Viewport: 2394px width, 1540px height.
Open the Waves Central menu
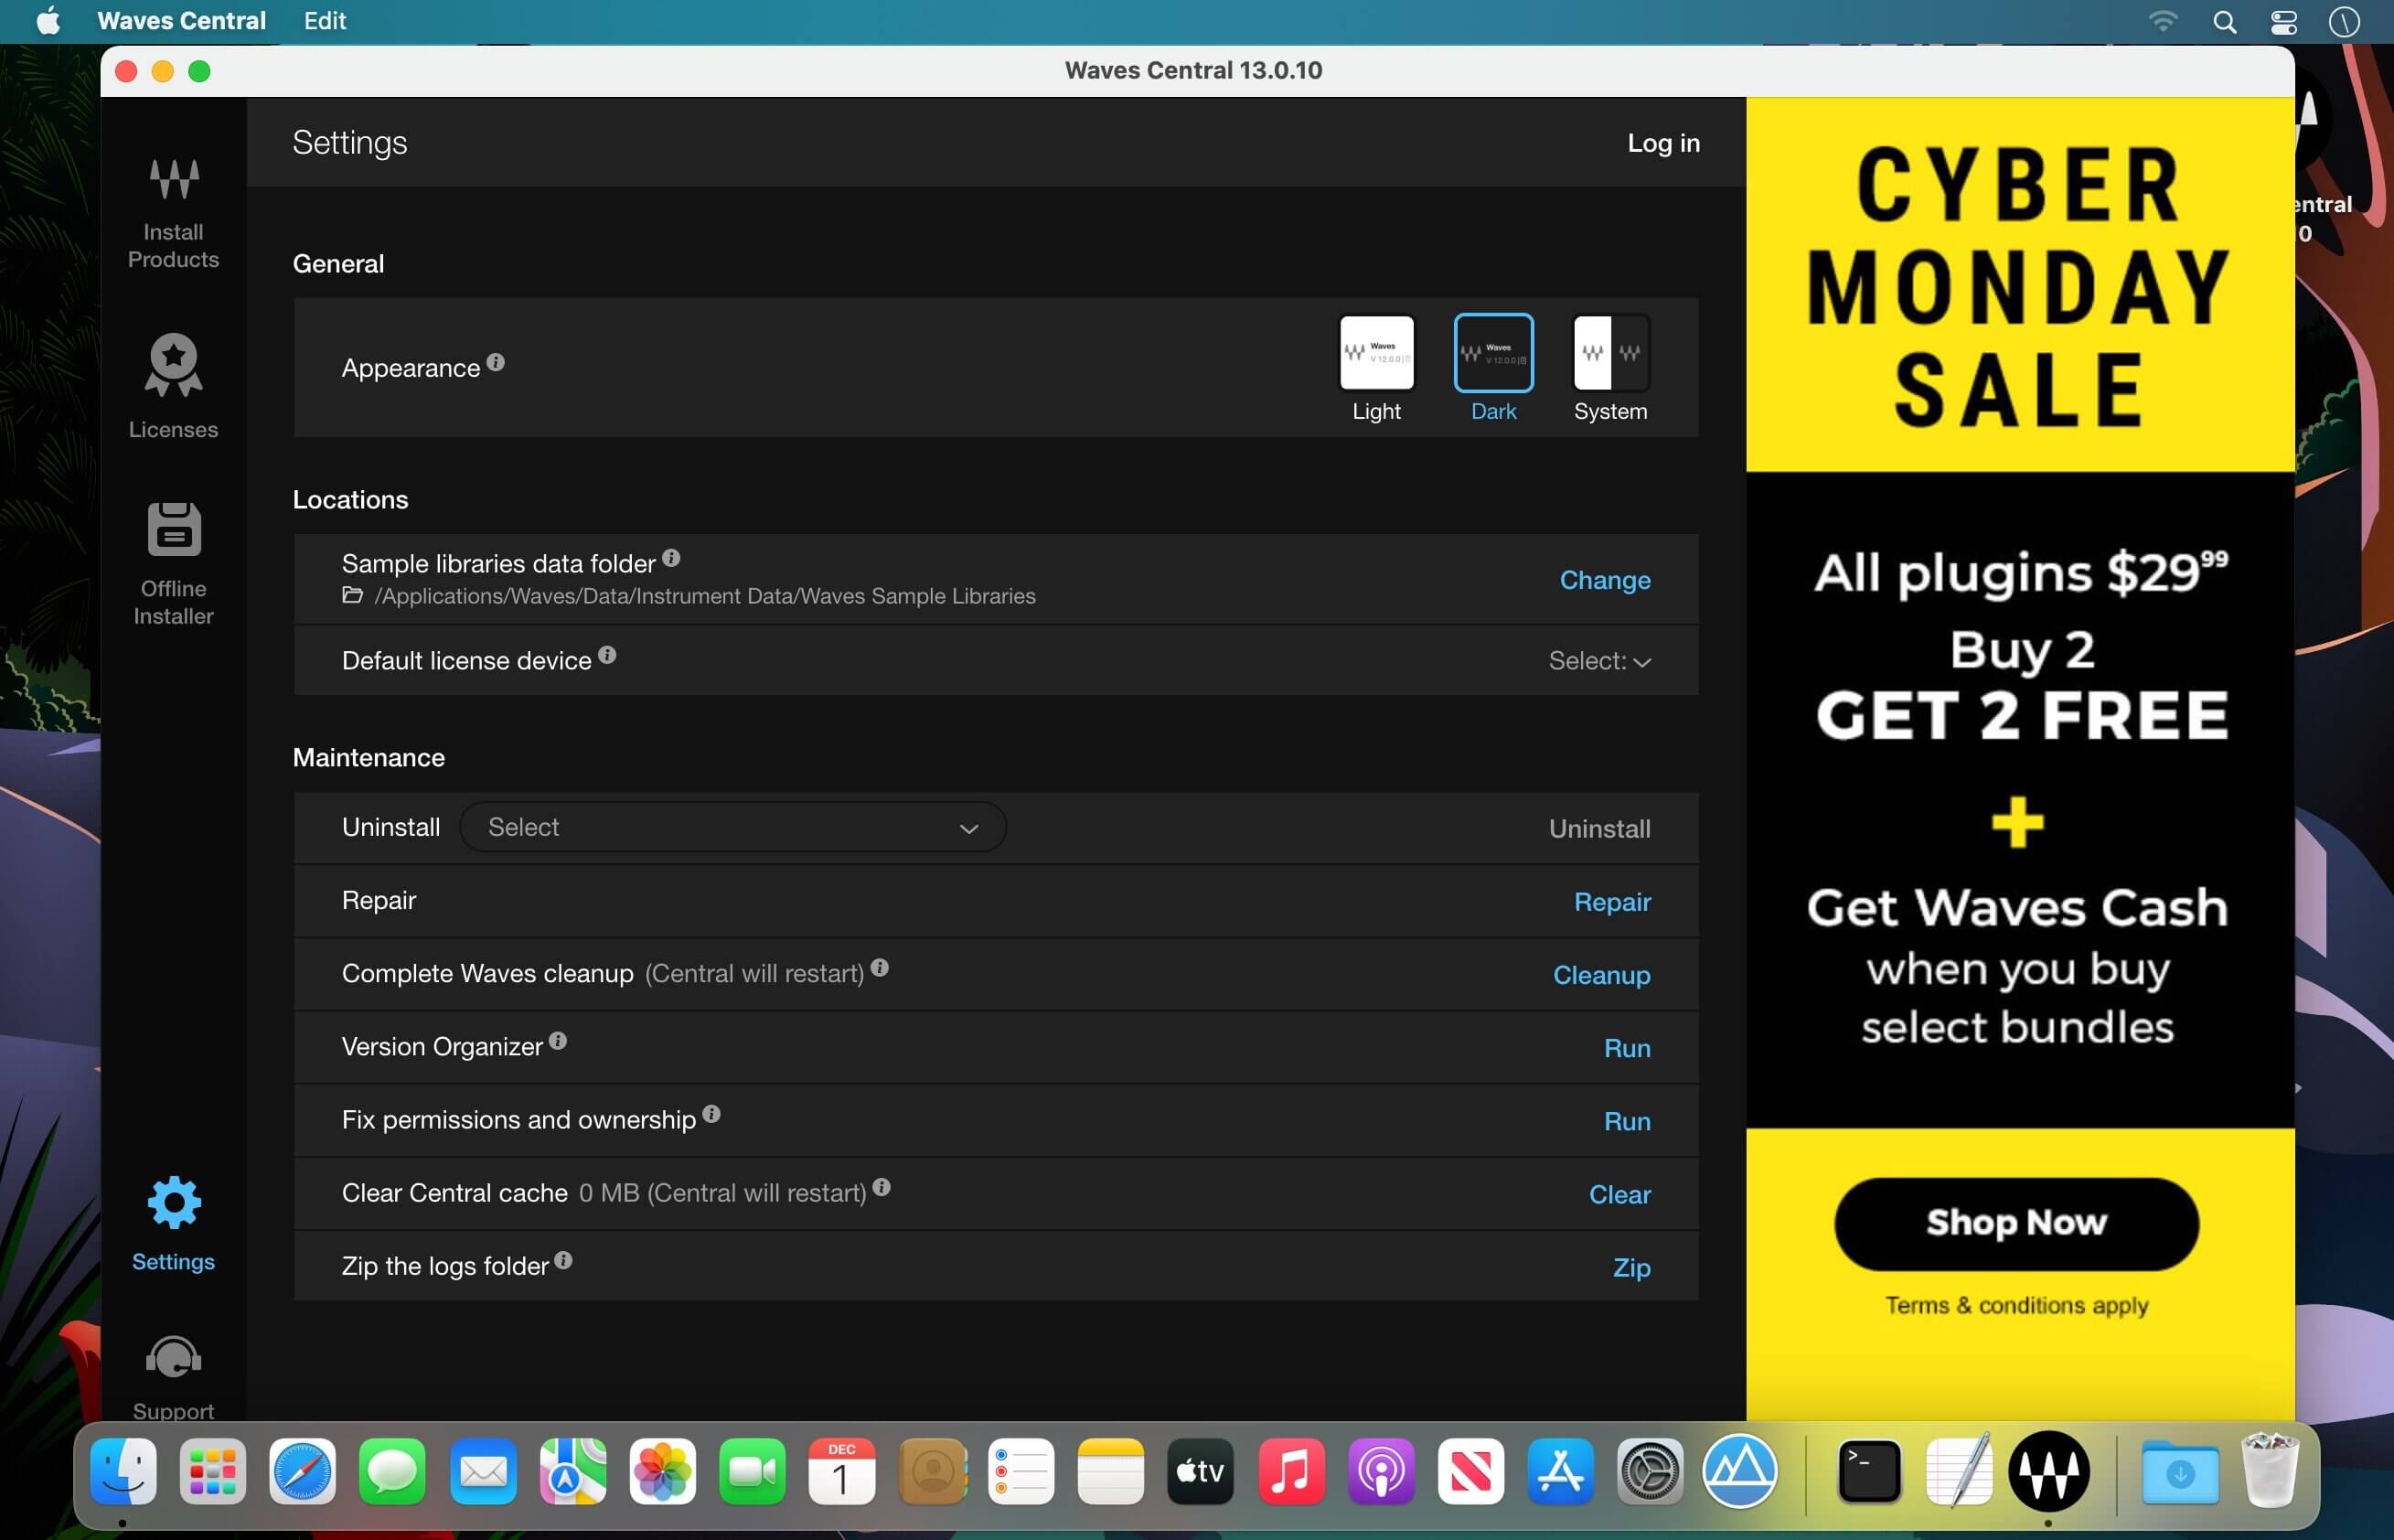[181, 21]
